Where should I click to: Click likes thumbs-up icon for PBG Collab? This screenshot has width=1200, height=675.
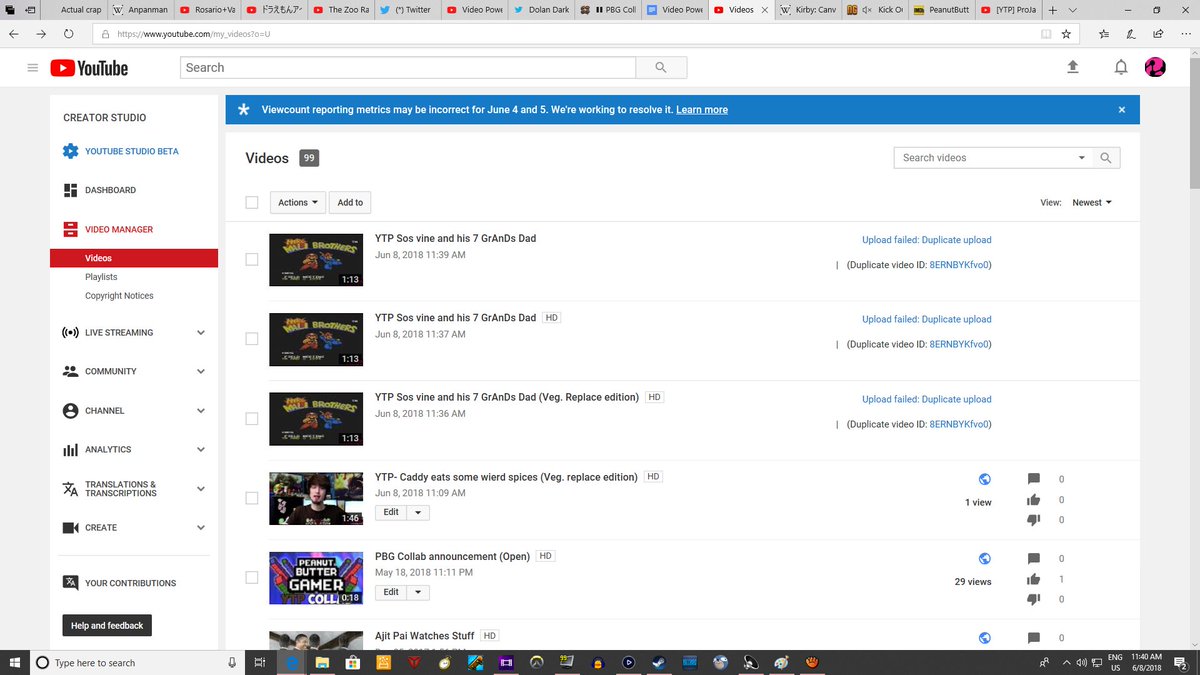(x=1034, y=580)
